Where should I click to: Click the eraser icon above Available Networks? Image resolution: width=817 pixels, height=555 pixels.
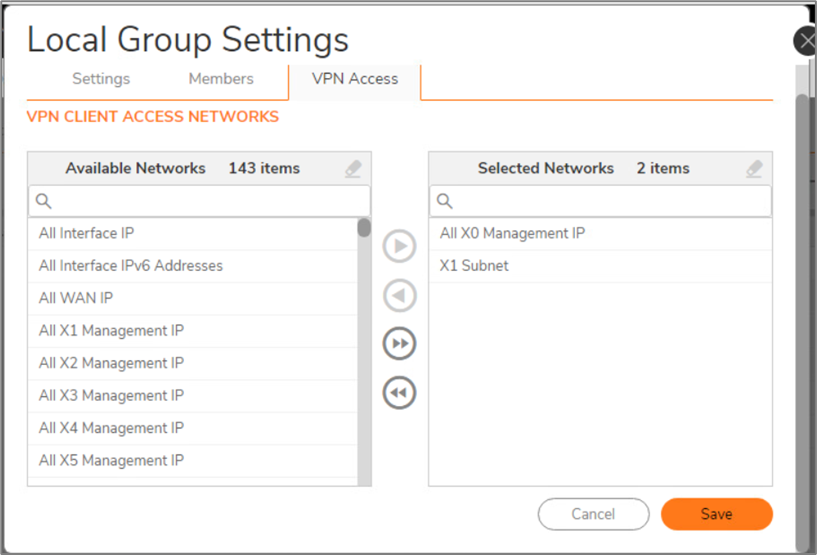(352, 169)
